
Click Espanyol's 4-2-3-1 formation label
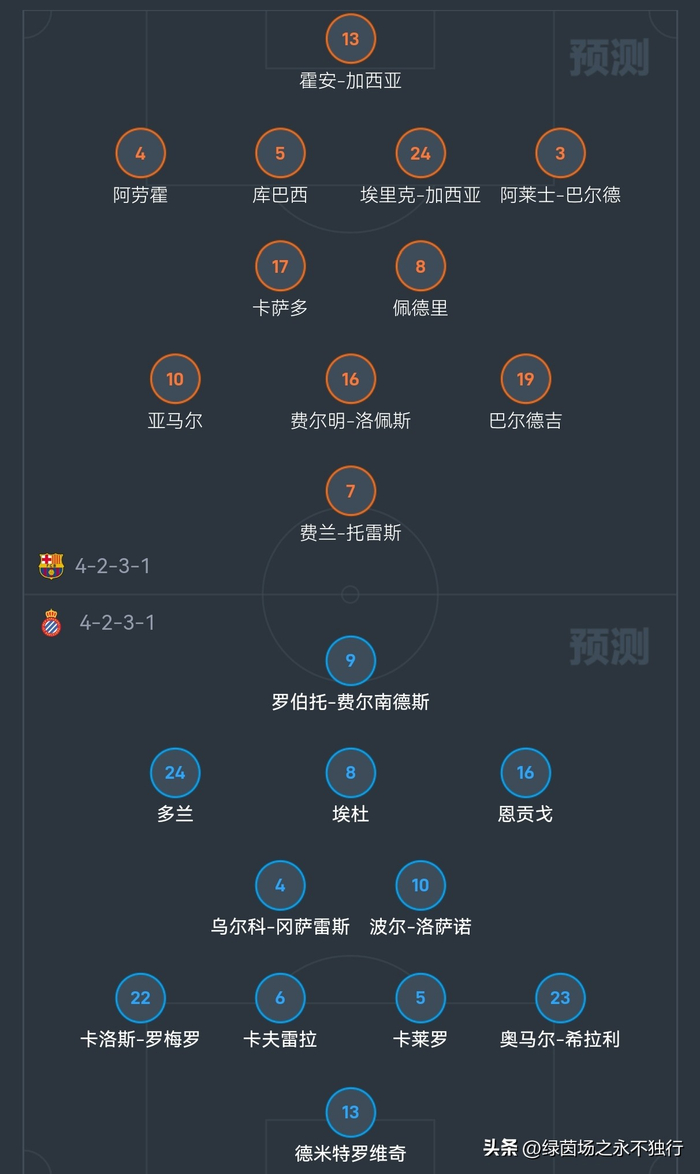click(117, 623)
